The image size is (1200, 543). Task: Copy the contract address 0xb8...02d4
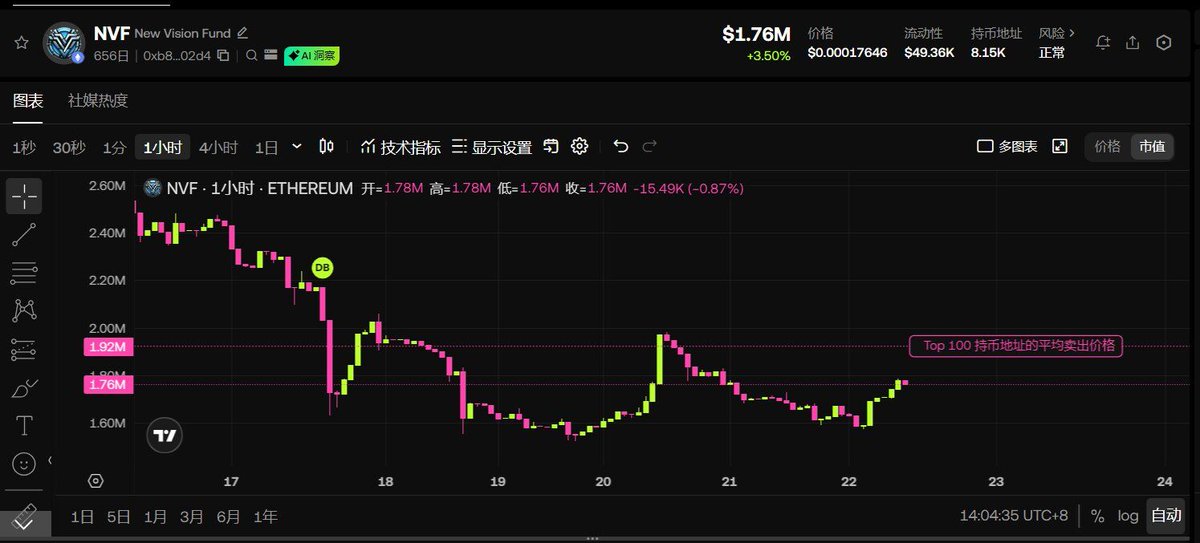pyautogui.click(x=223, y=56)
